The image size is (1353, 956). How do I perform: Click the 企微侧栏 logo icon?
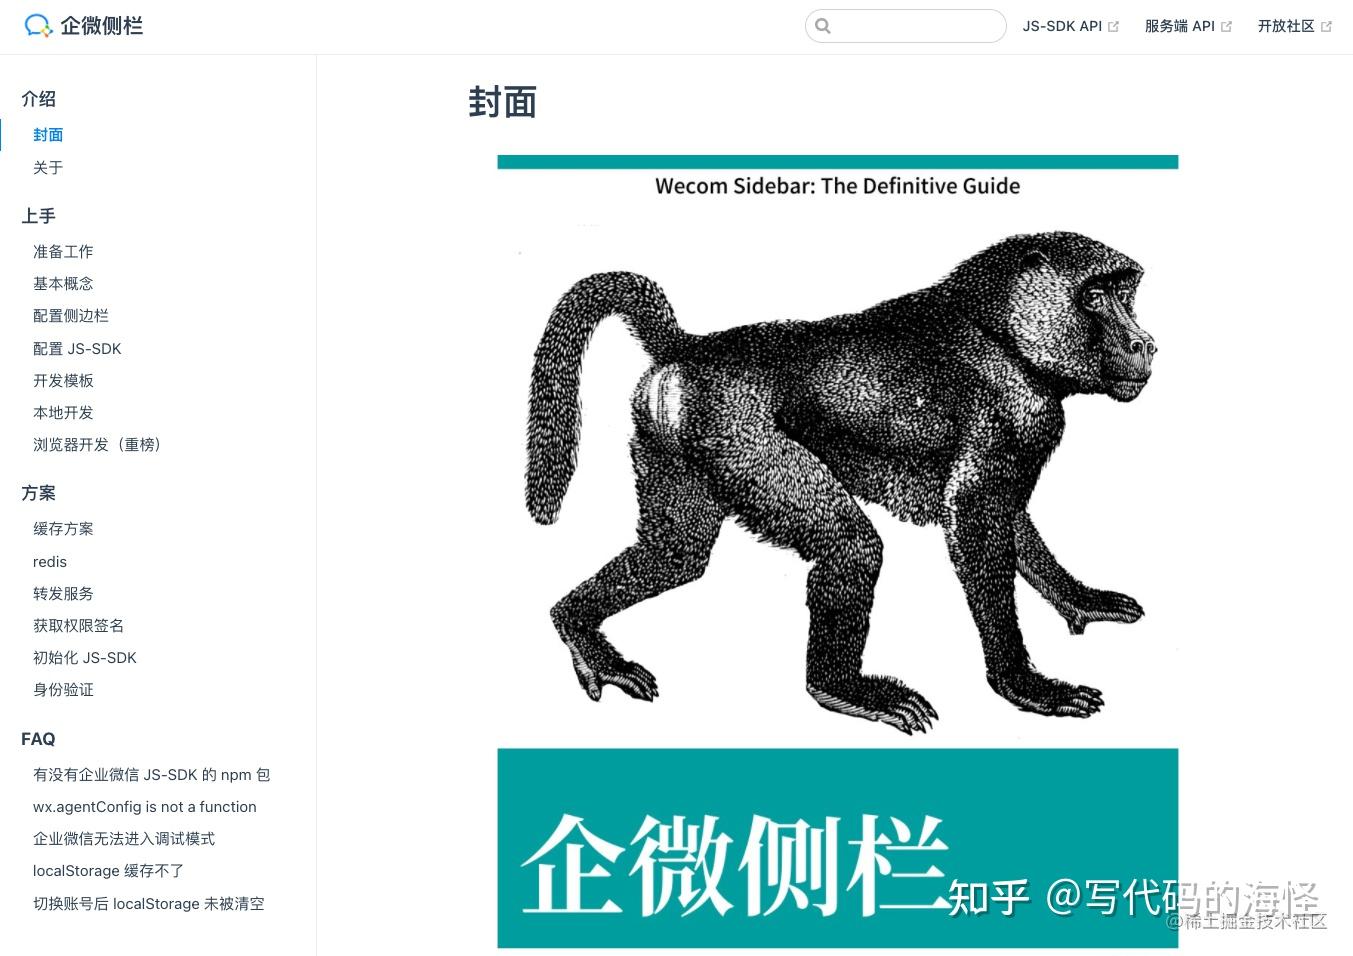(x=38, y=26)
